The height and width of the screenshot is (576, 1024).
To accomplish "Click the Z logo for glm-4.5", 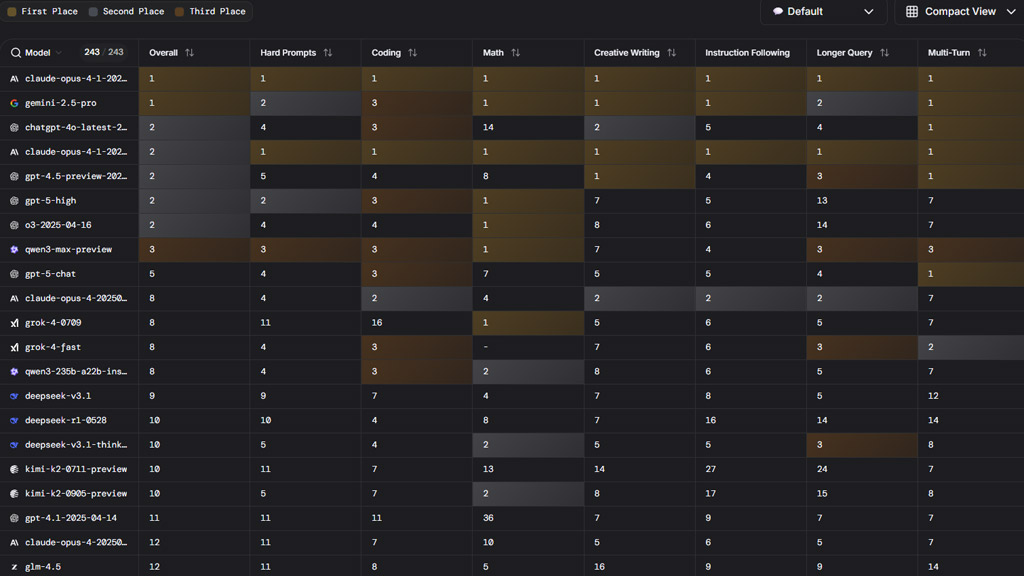I will (14, 567).
